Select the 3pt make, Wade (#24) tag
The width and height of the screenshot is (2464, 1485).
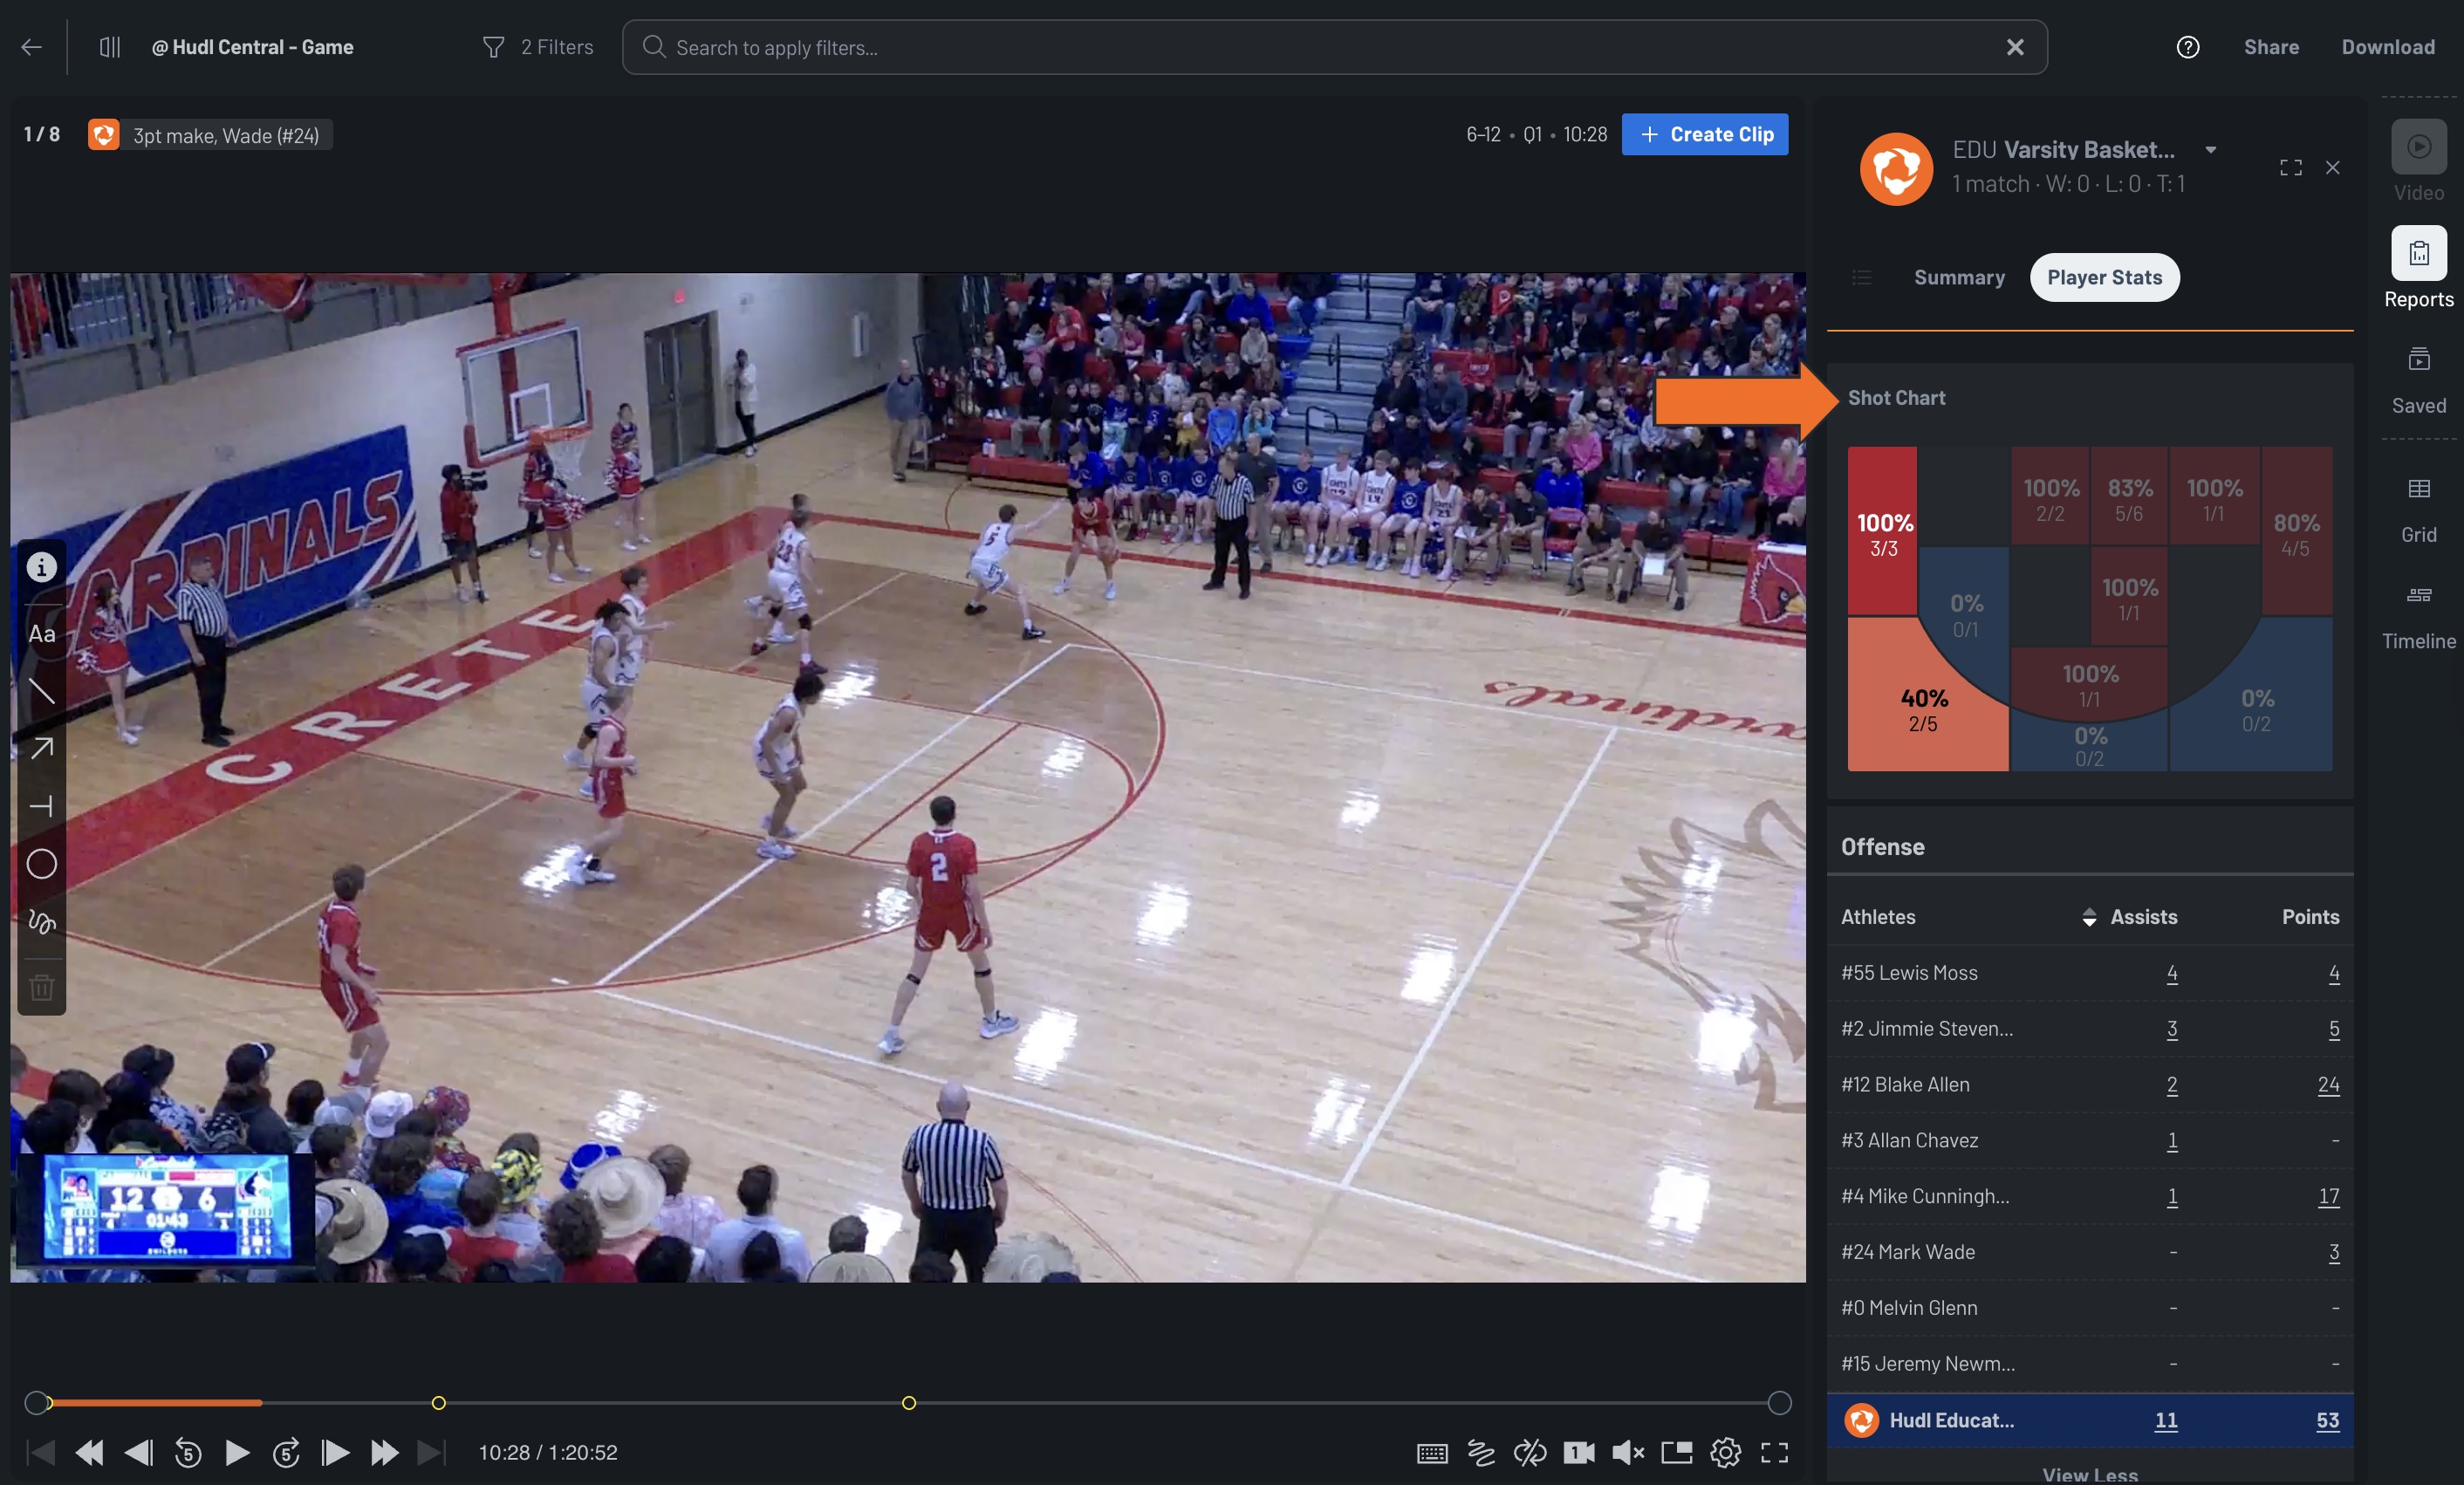(x=211, y=135)
